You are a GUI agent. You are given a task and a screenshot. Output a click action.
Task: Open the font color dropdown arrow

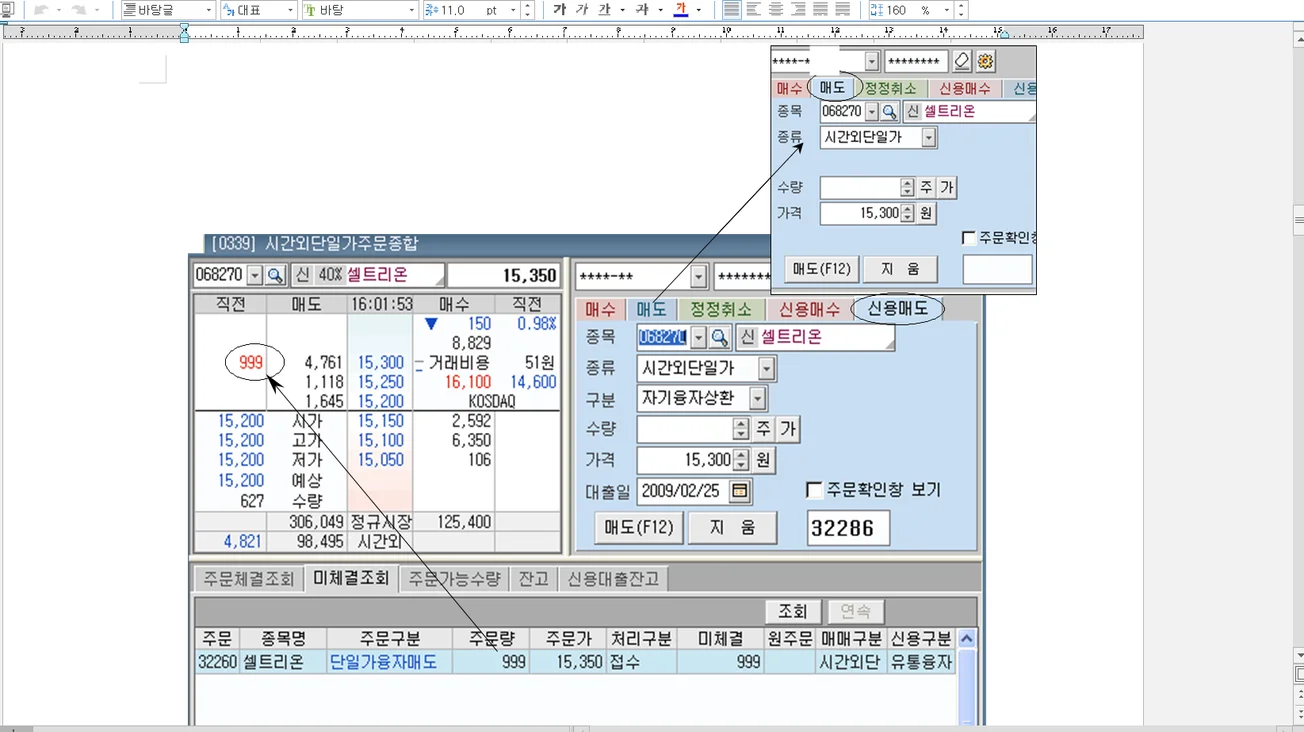tap(698, 10)
